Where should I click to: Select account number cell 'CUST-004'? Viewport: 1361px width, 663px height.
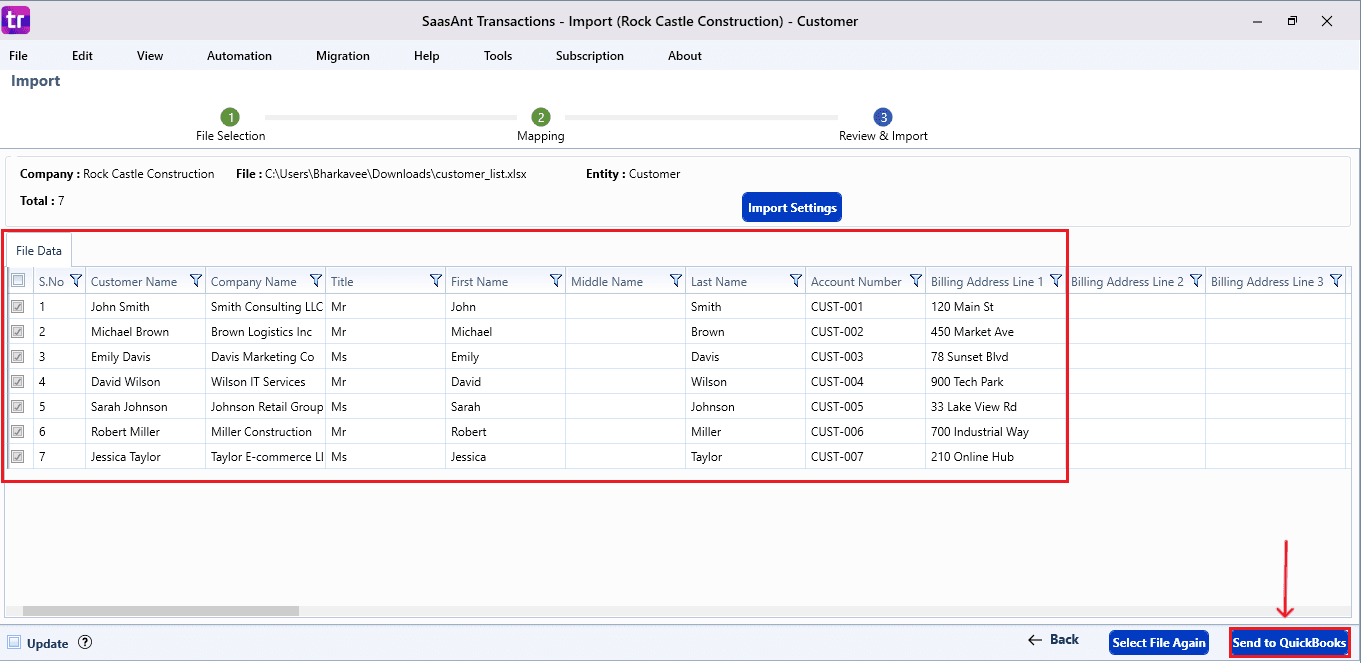click(866, 382)
